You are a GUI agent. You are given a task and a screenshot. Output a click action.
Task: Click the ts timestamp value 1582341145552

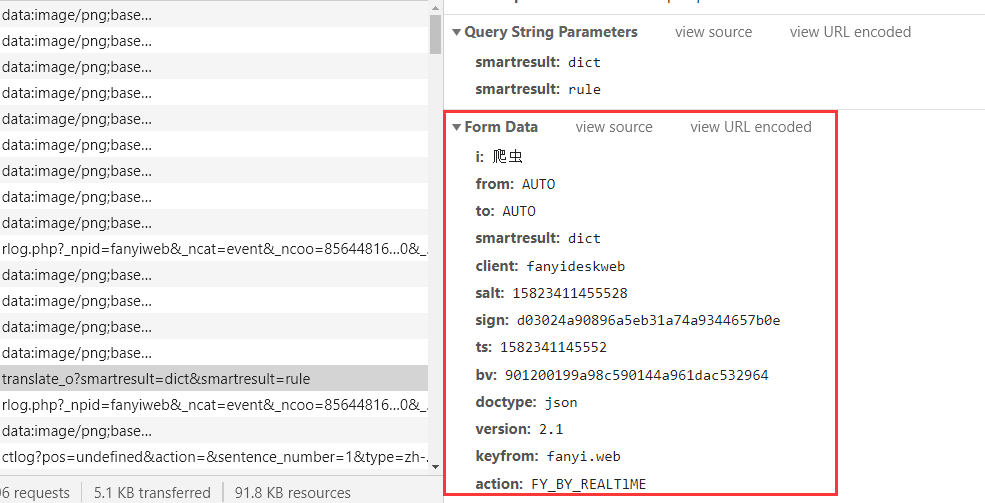pyautogui.click(x=567, y=347)
